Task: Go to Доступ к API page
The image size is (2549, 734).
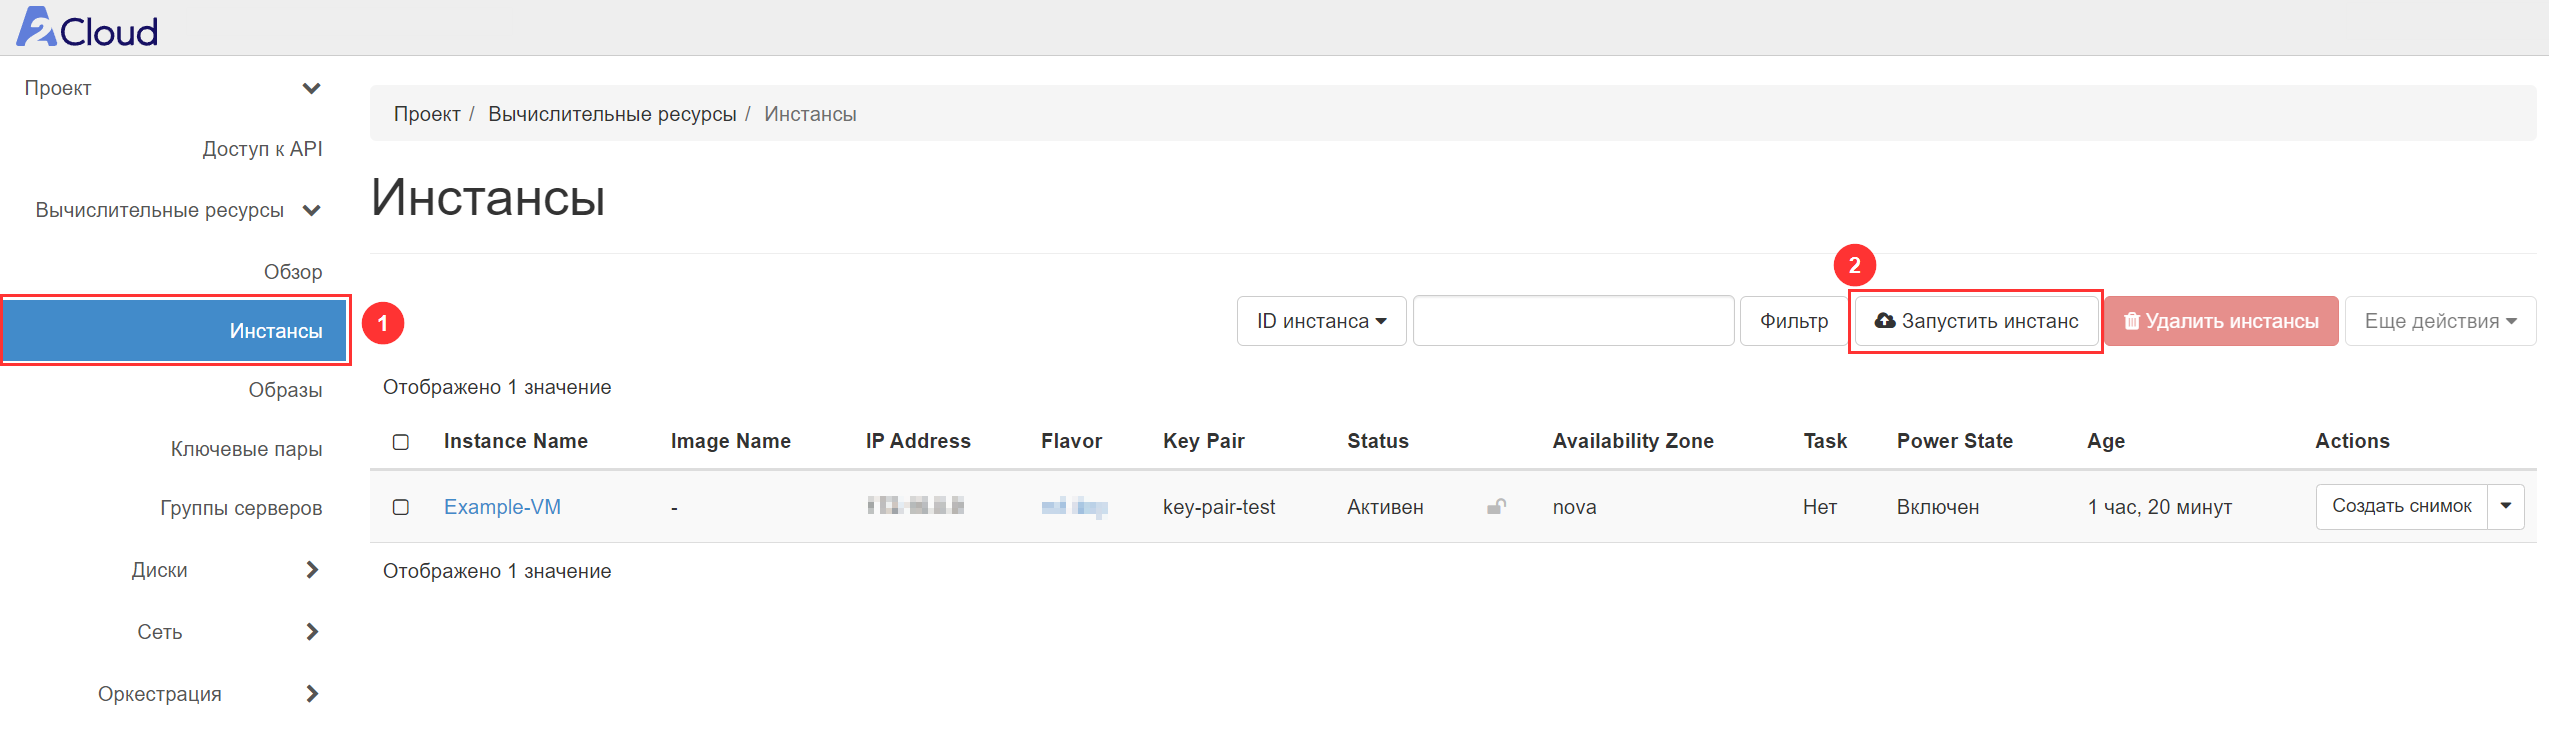Action: tap(262, 149)
